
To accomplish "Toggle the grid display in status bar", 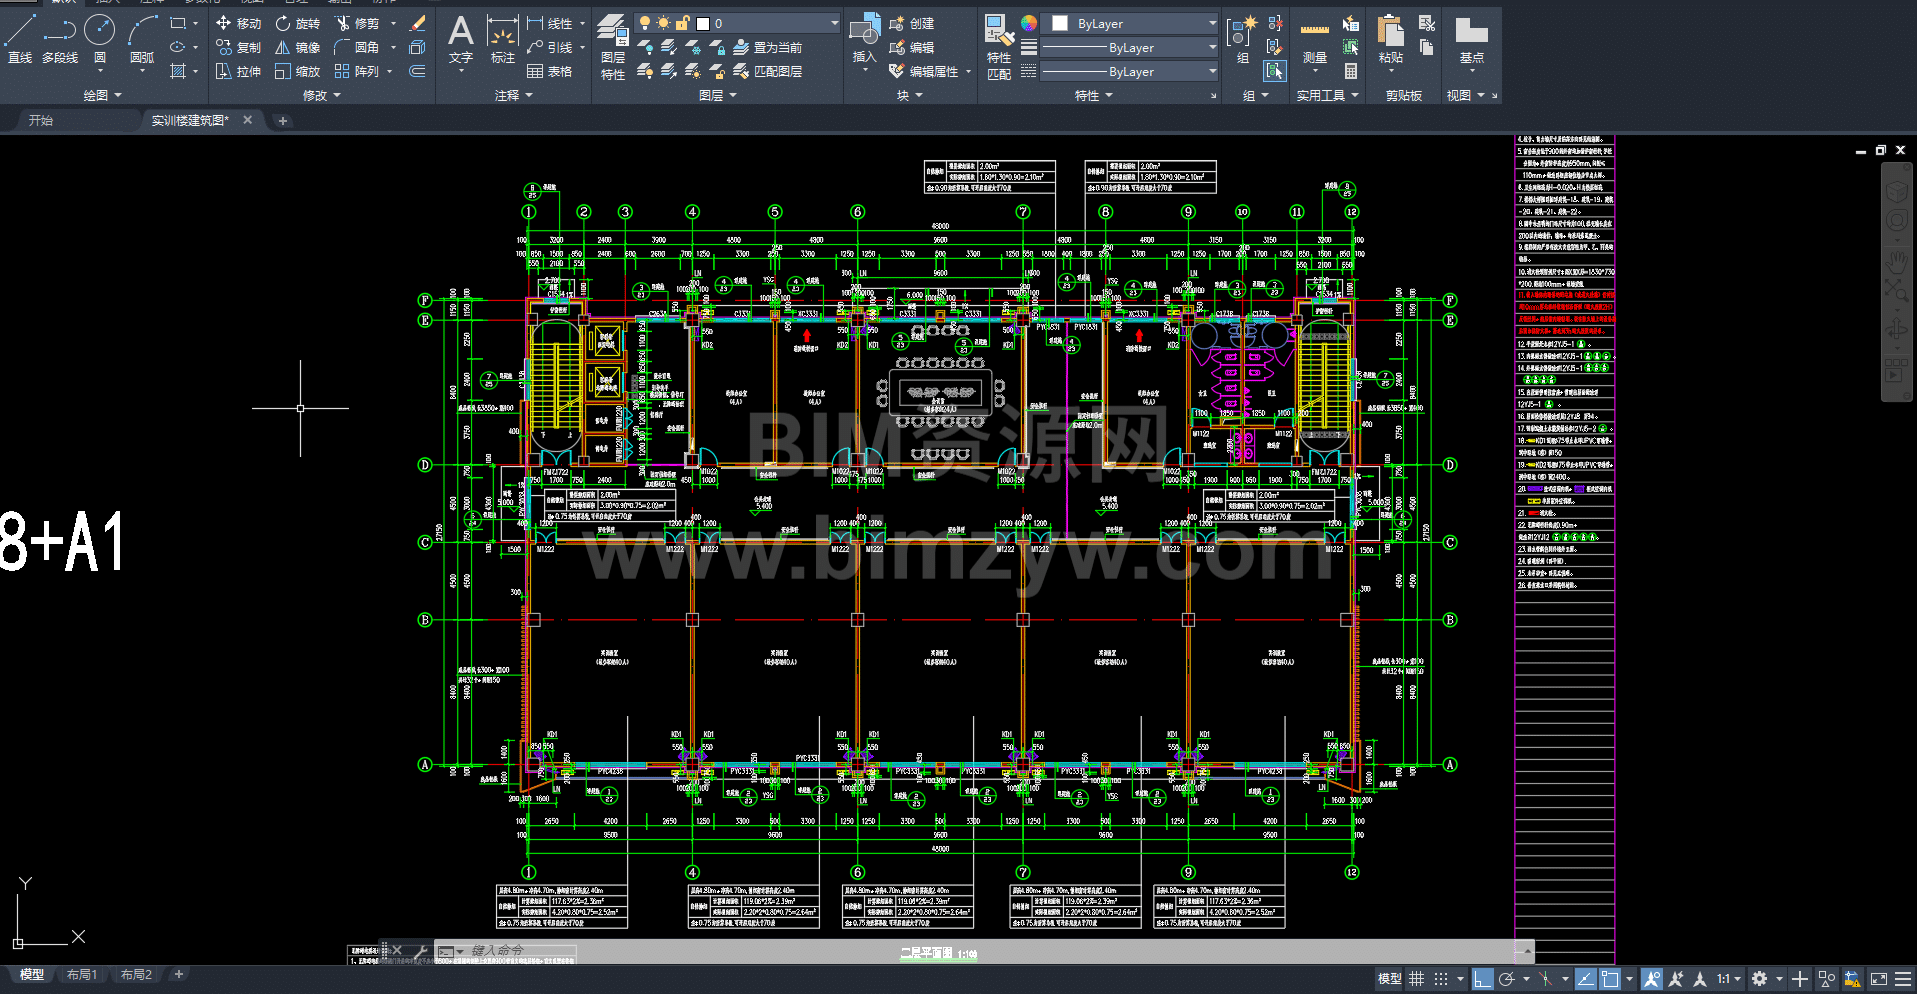I will 1416,979.
